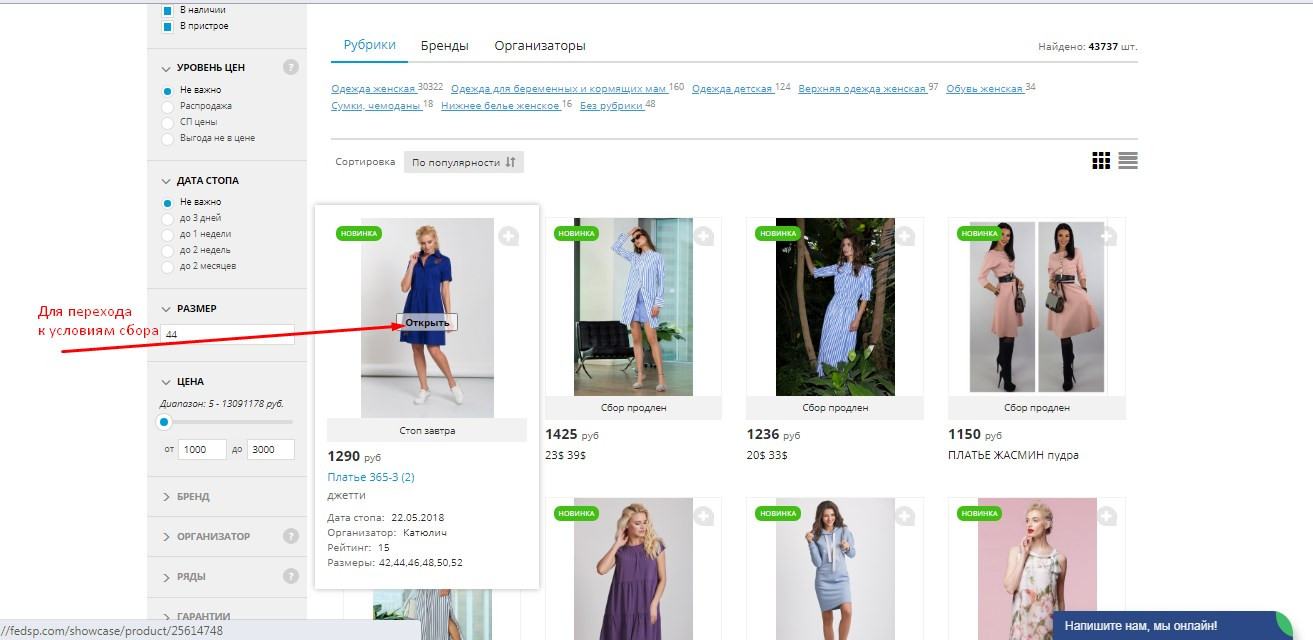Switch to the Бренды tab
This screenshot has height=640, width=1313.
(x=445, y=45)
